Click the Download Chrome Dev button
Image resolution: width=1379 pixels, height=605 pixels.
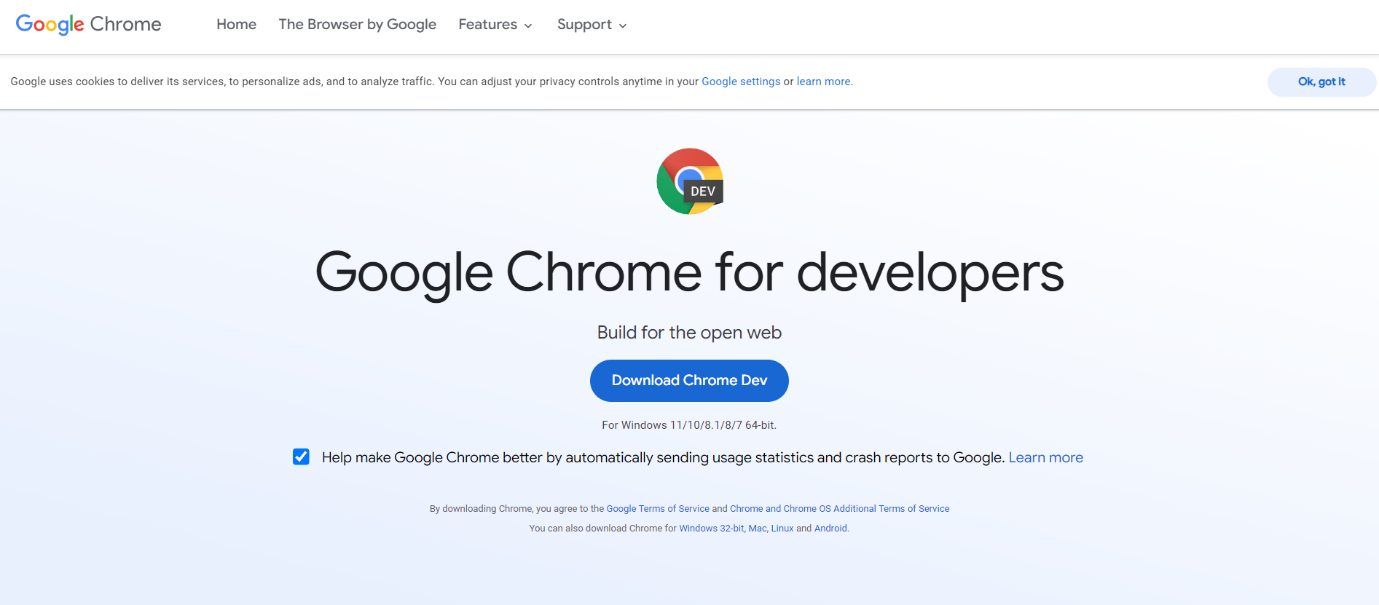pos(689,380)
